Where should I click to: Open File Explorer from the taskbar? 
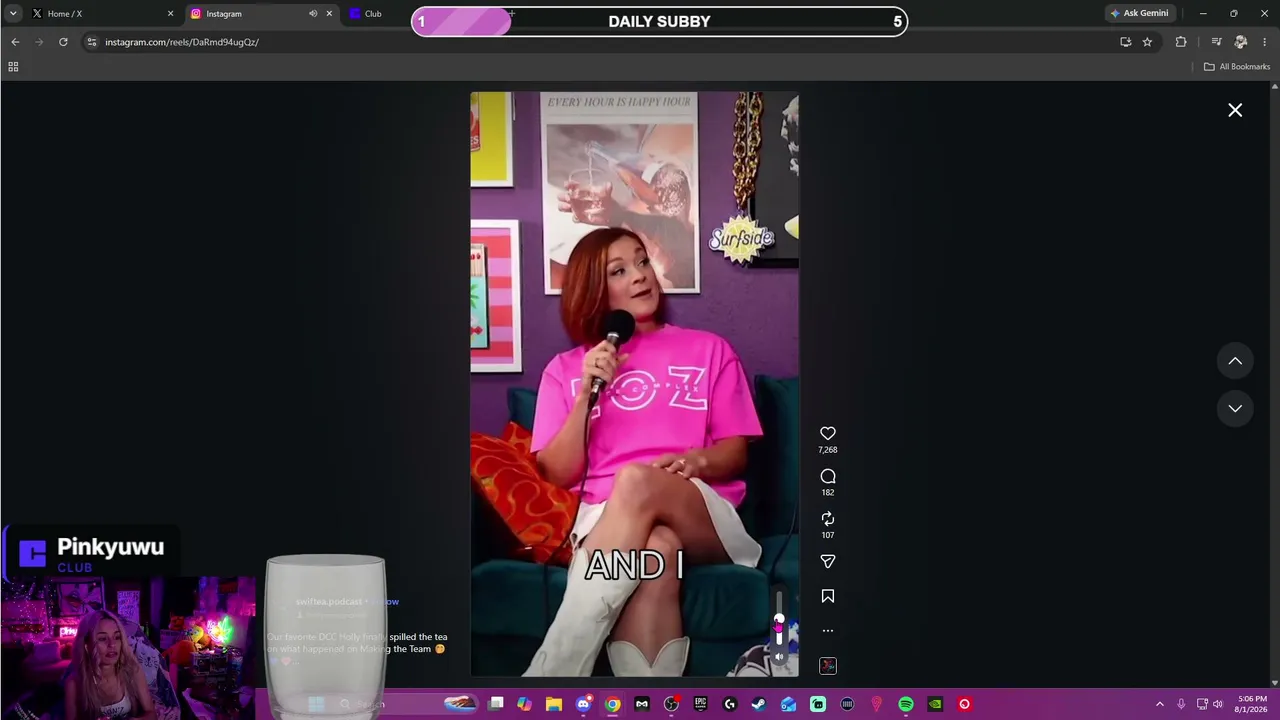click(554, 704)
